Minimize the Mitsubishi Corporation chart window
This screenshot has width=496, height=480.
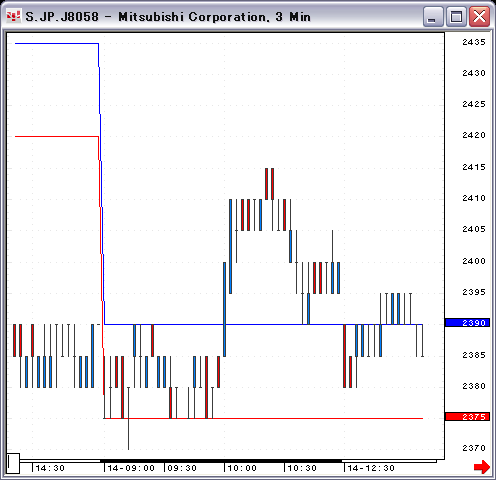tap(433, 17)
